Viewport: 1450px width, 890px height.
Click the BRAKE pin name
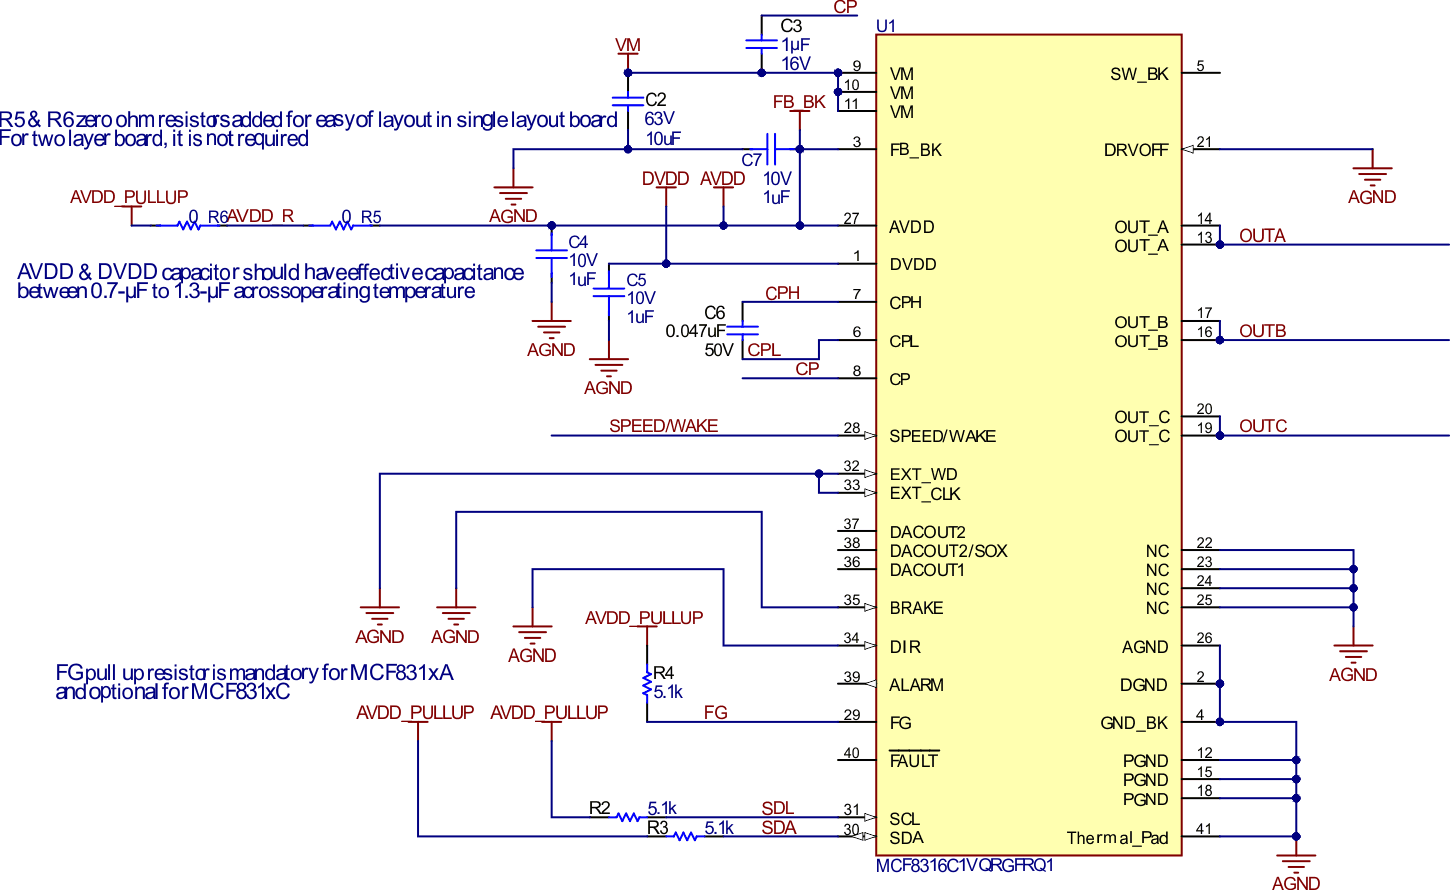(x=916, y=608)
